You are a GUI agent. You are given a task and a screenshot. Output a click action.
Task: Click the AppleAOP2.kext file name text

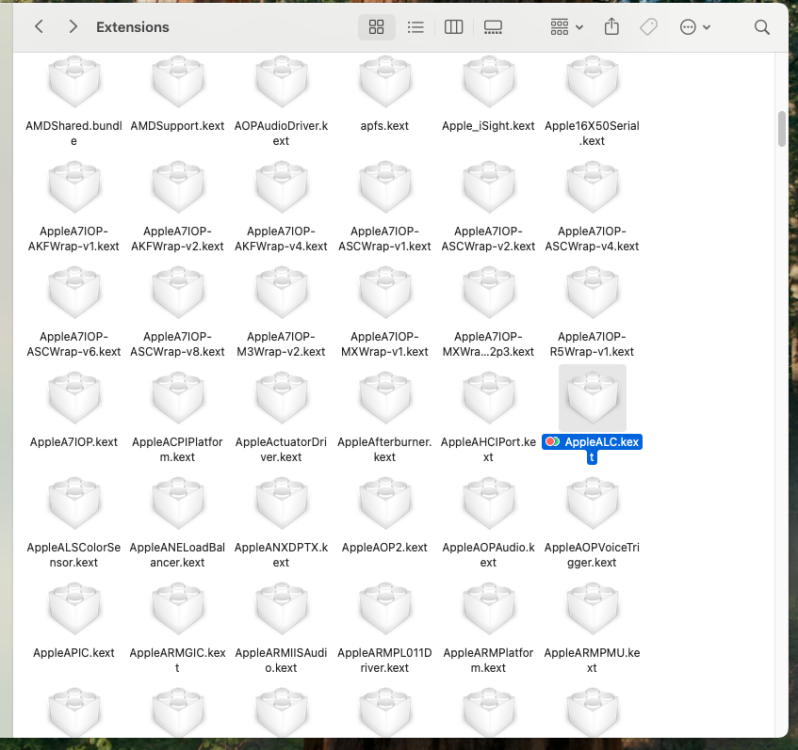(x=384, y=547)
